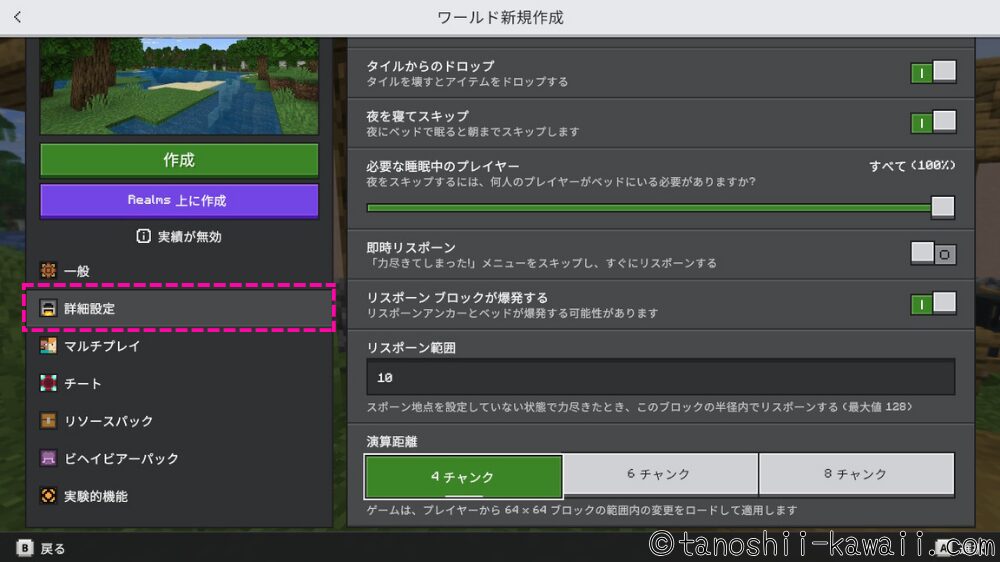Image resolution: width=1000 pixels, height=562 pixels.
Task: Select 8 チャンク simulation distance
Action: [x=857, y=474]
